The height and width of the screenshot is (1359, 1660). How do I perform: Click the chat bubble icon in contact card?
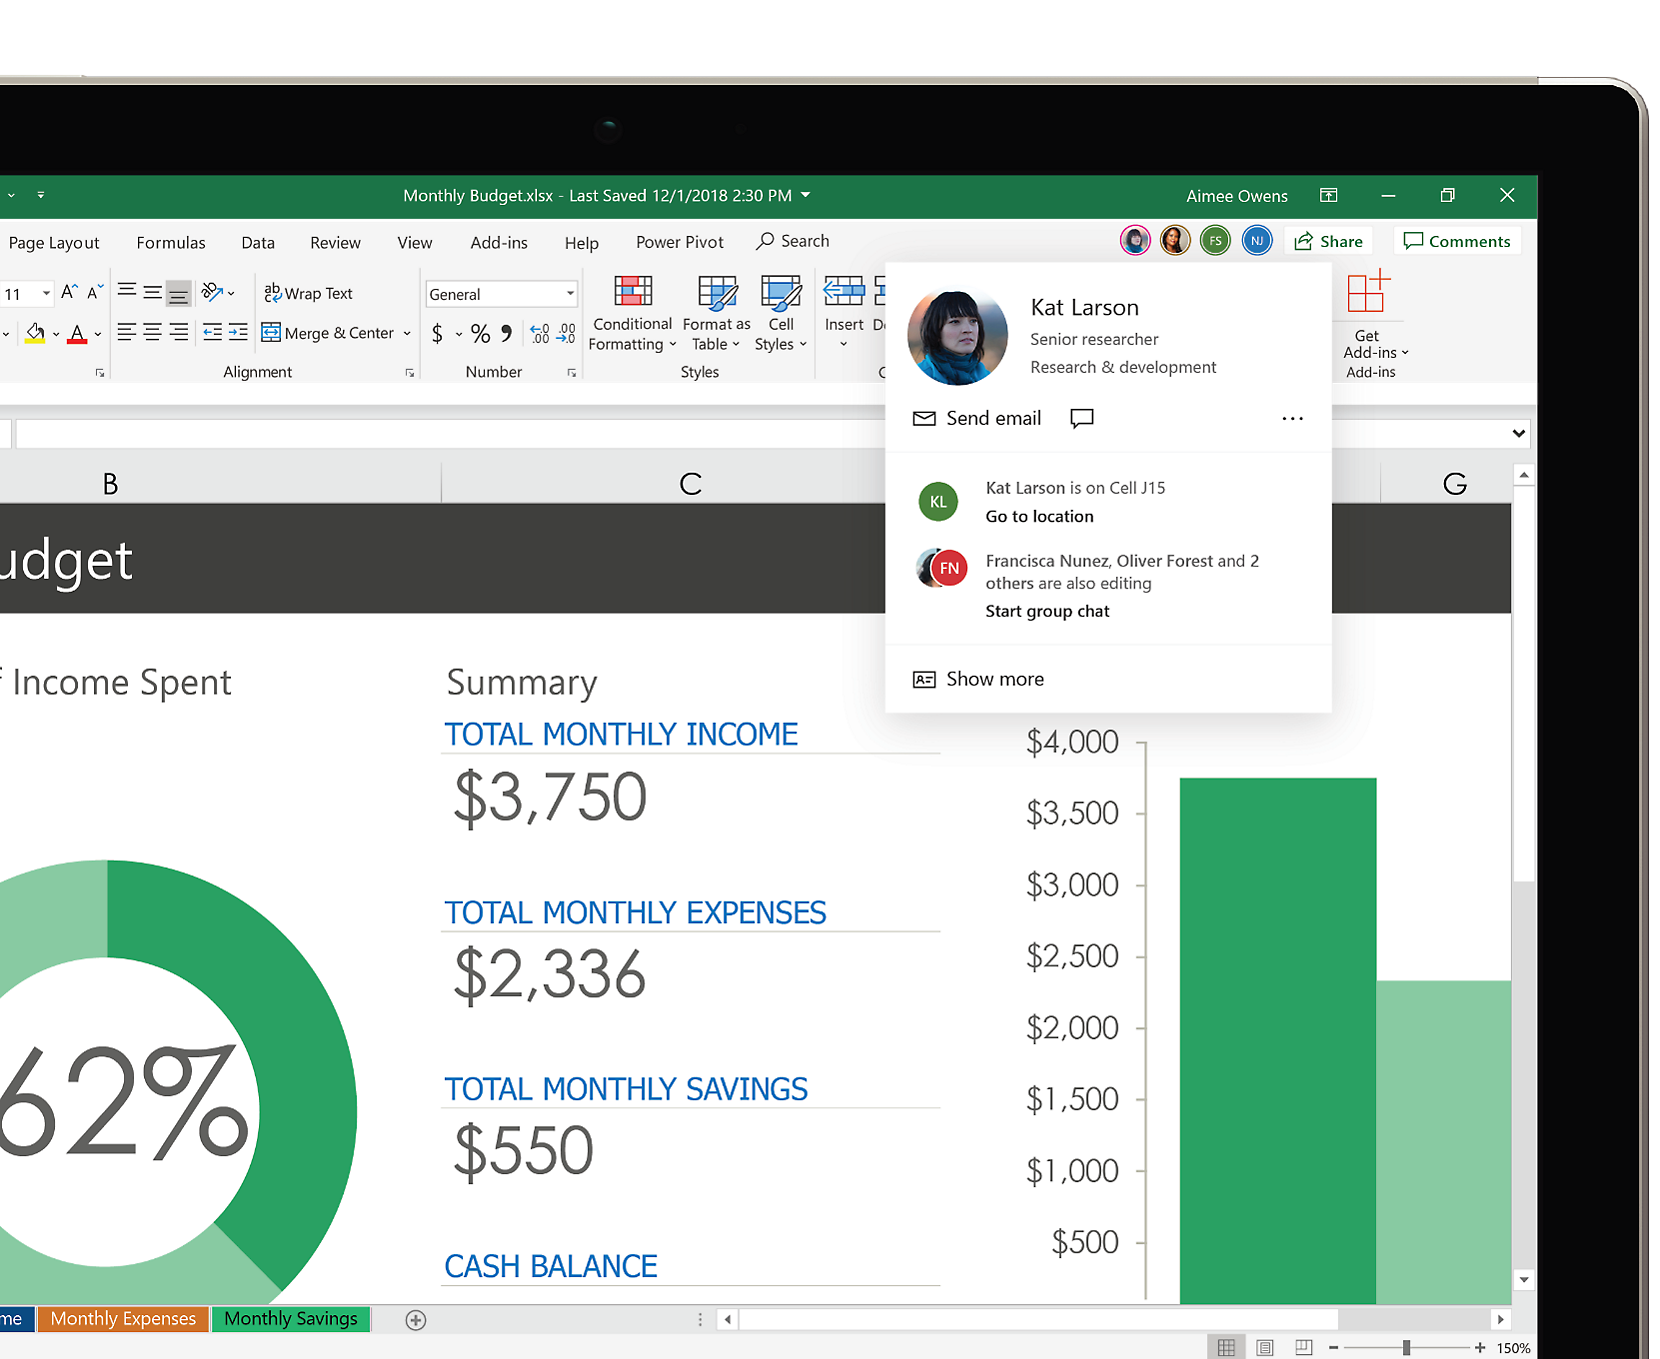[1081, 418]
